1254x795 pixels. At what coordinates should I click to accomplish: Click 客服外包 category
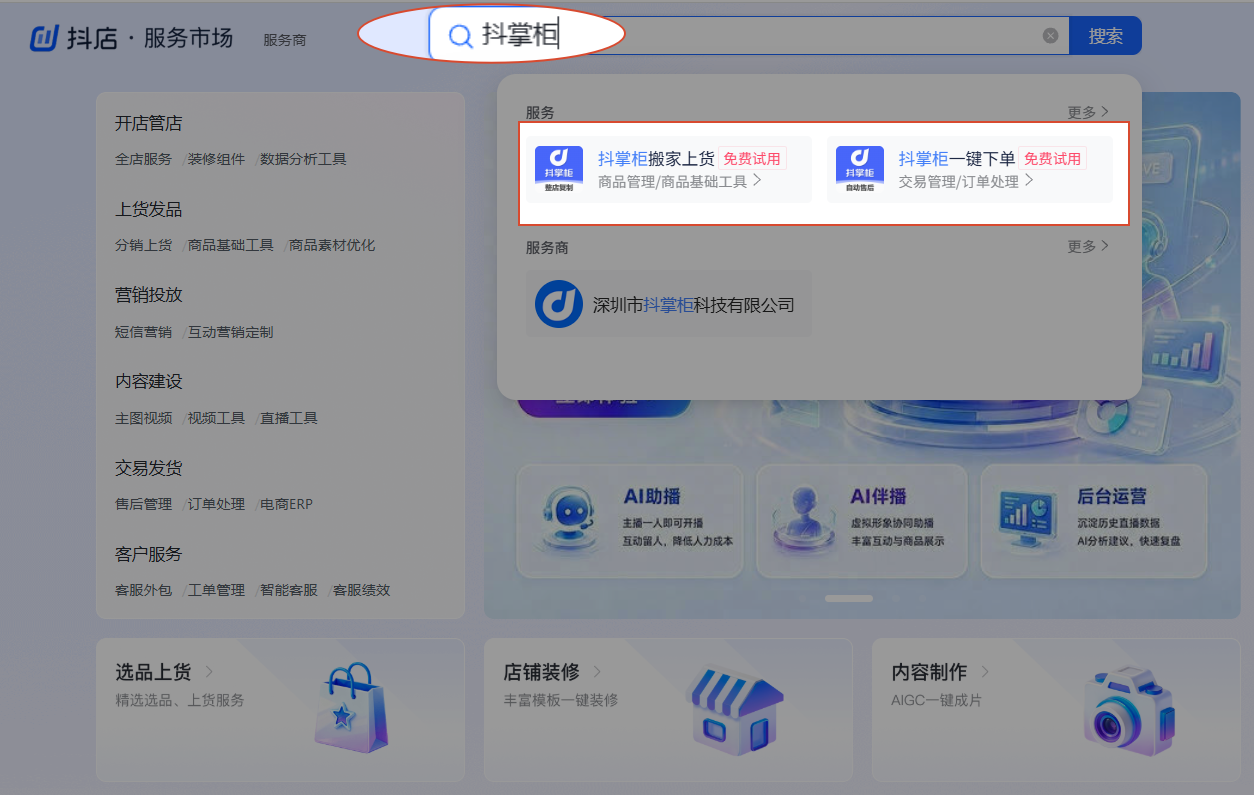tap(143, 590)
